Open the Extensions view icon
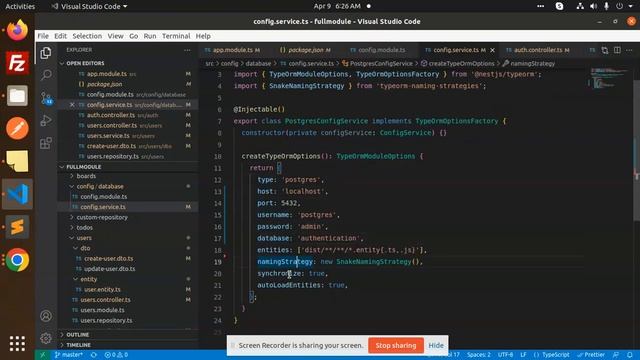The width and height of the screenshot is (640, 360). click(46, 143)
